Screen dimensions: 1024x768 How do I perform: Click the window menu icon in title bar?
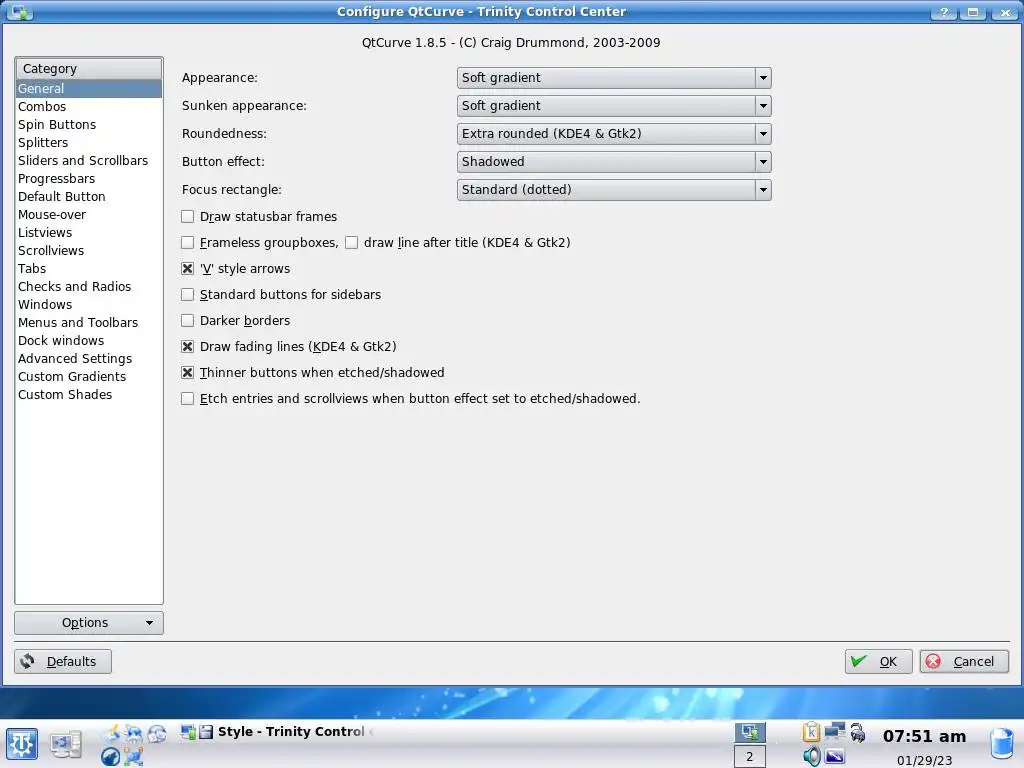pos(20,12)
